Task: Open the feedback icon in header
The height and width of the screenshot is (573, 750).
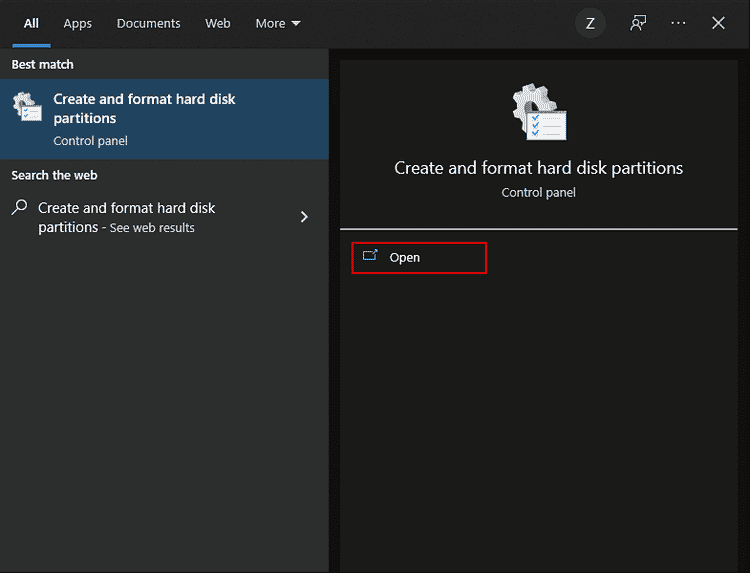Action: [637, 23]
